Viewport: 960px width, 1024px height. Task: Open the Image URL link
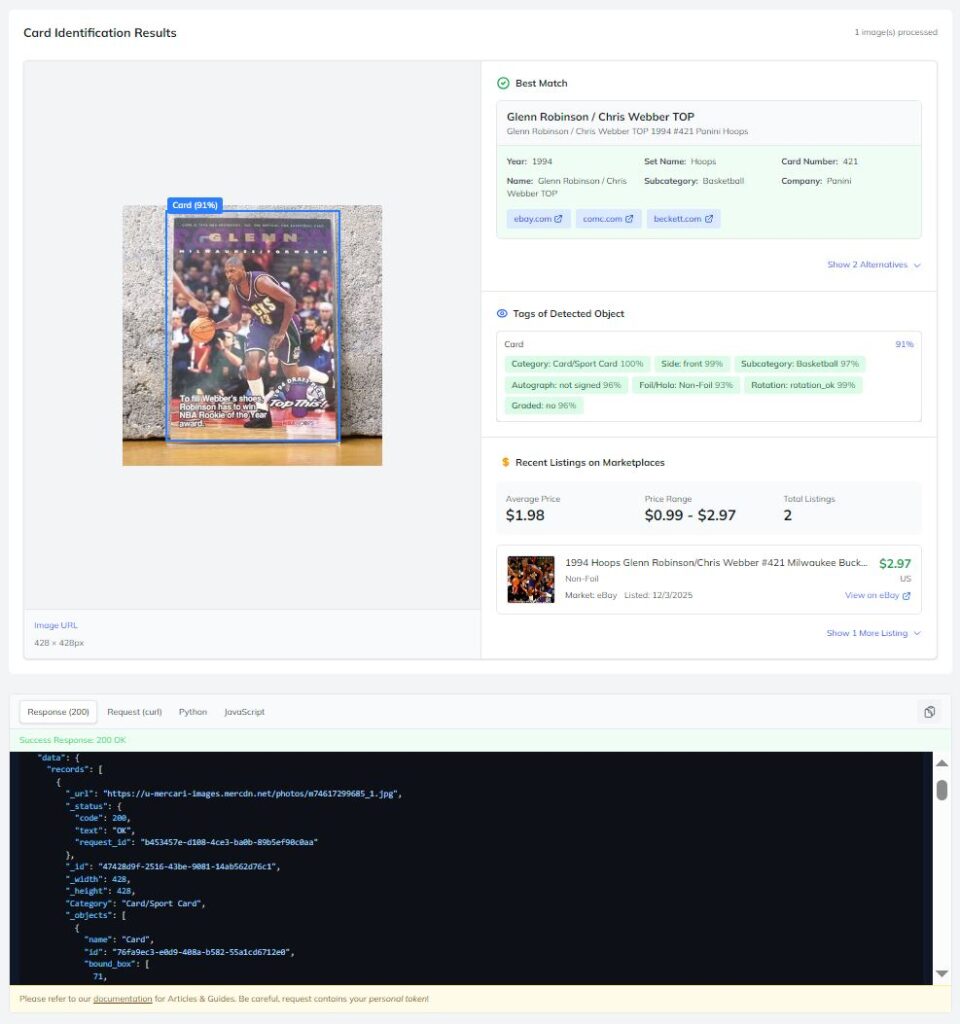coord(56,625)
